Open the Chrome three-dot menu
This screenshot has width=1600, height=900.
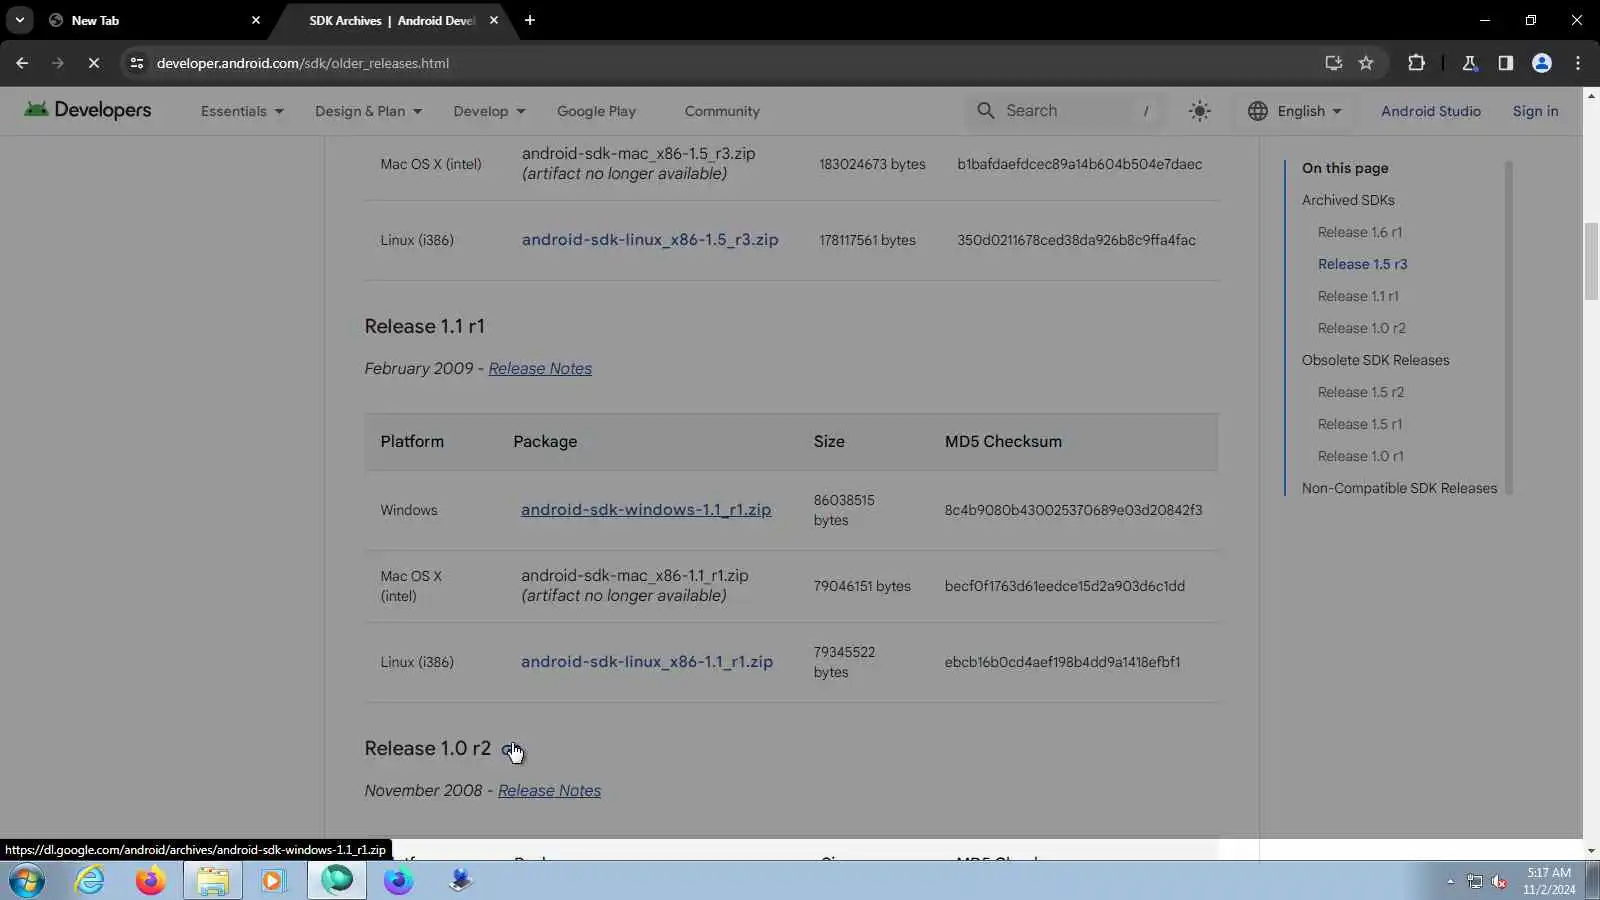click(x=1578, y=63)
